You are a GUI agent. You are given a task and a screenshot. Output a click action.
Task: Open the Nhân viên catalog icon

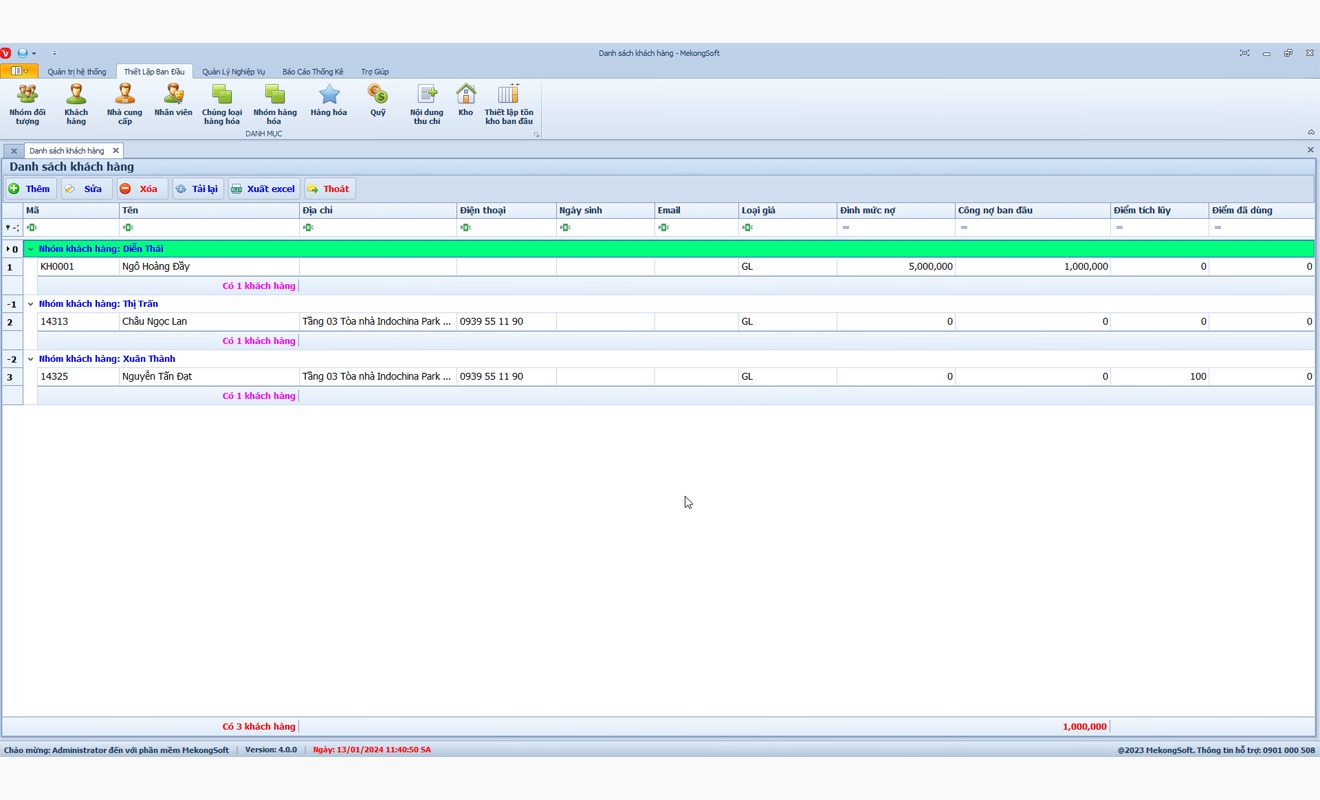(173, 101)
